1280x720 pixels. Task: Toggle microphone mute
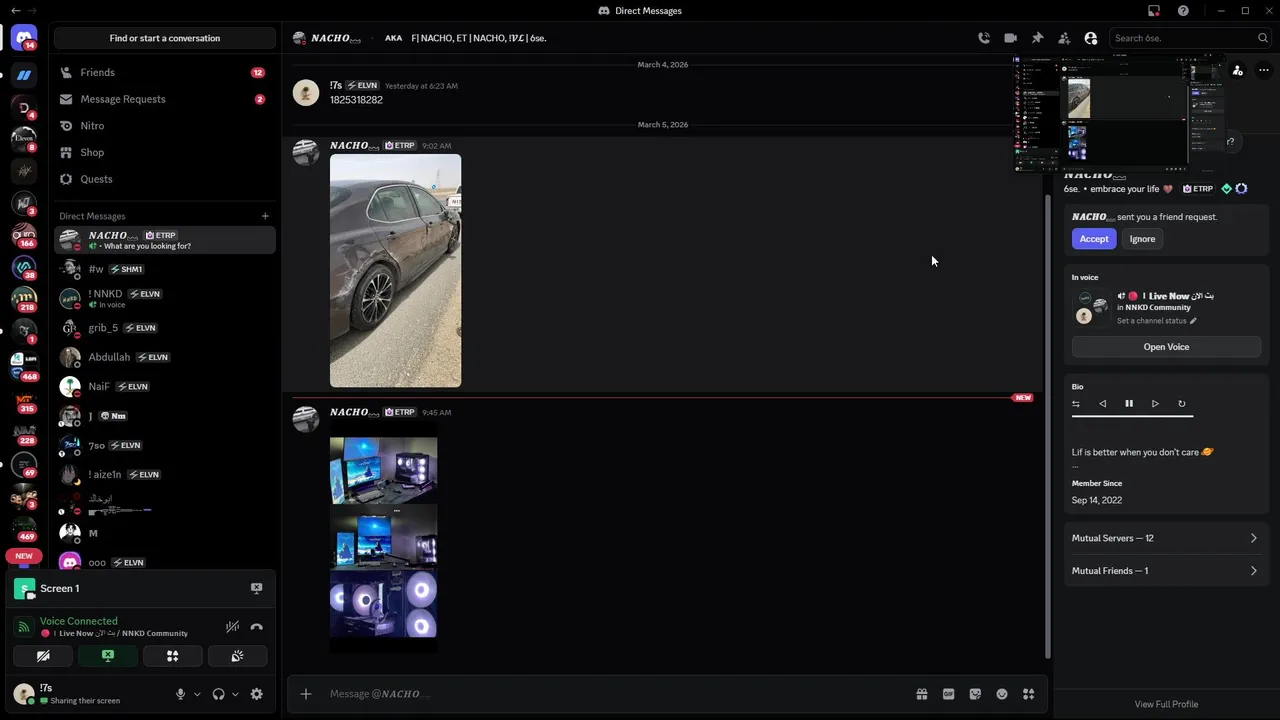[x=181, y=694]
